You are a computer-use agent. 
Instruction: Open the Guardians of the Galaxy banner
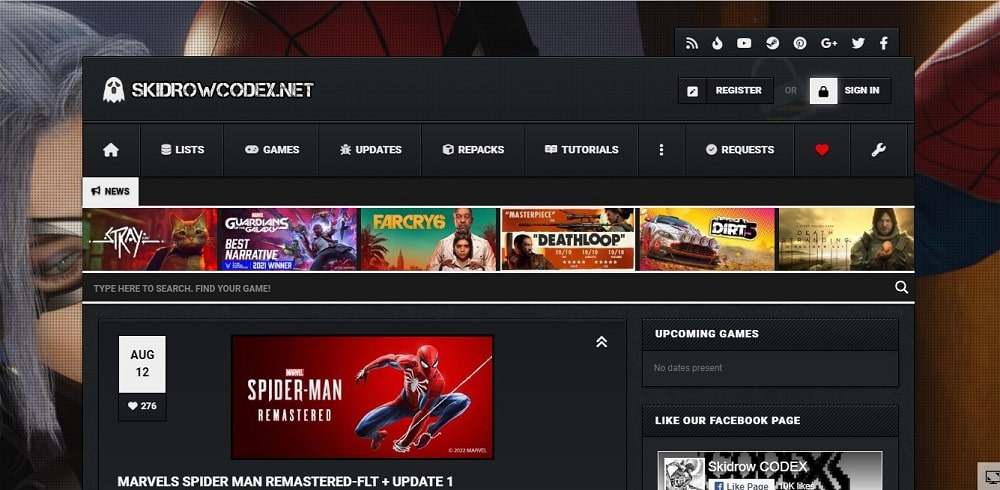point(288,239)
